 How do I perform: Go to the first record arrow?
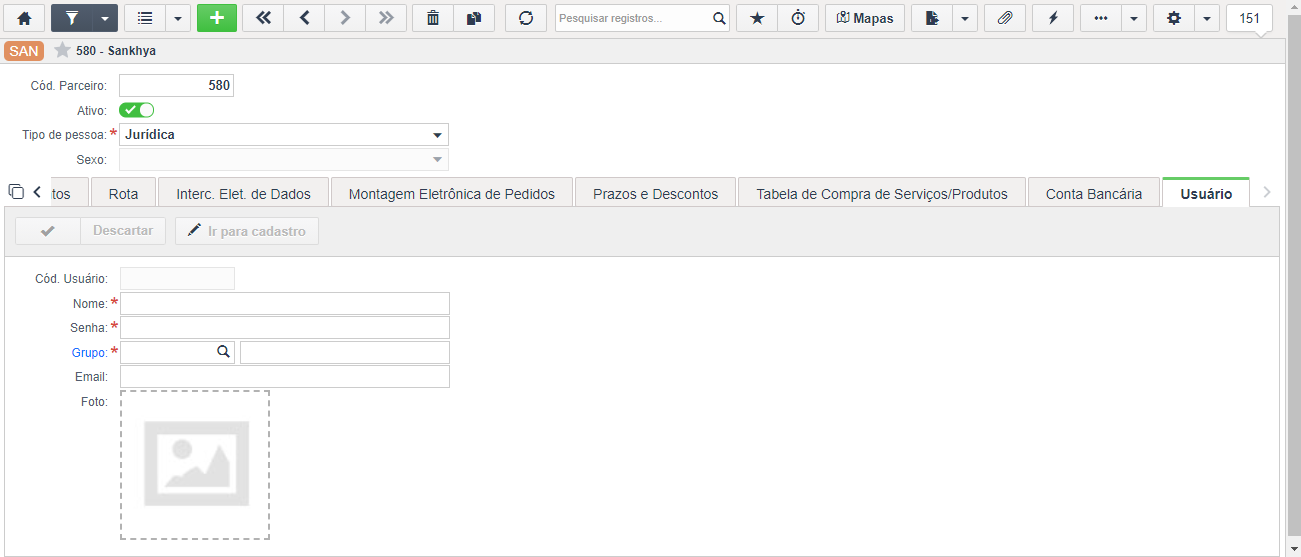263,18
